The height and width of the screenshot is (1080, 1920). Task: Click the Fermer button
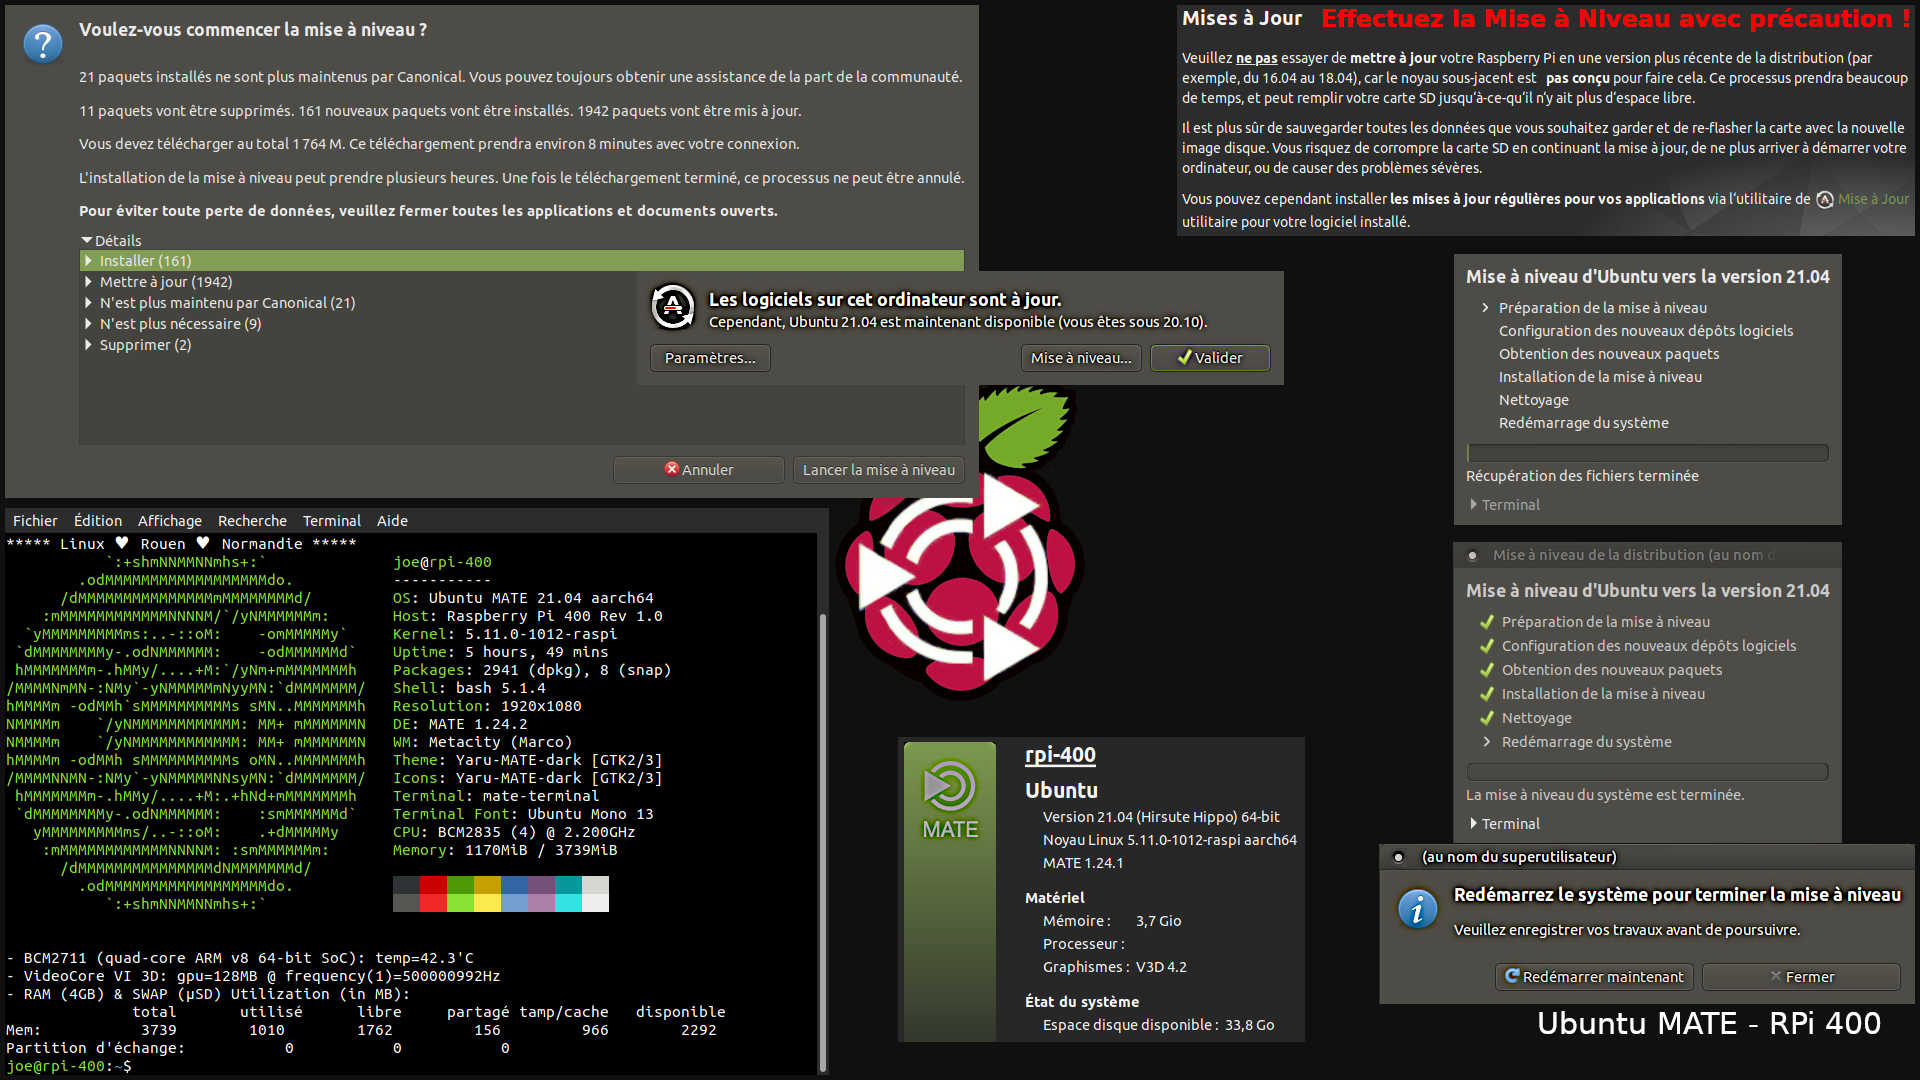1801,977
